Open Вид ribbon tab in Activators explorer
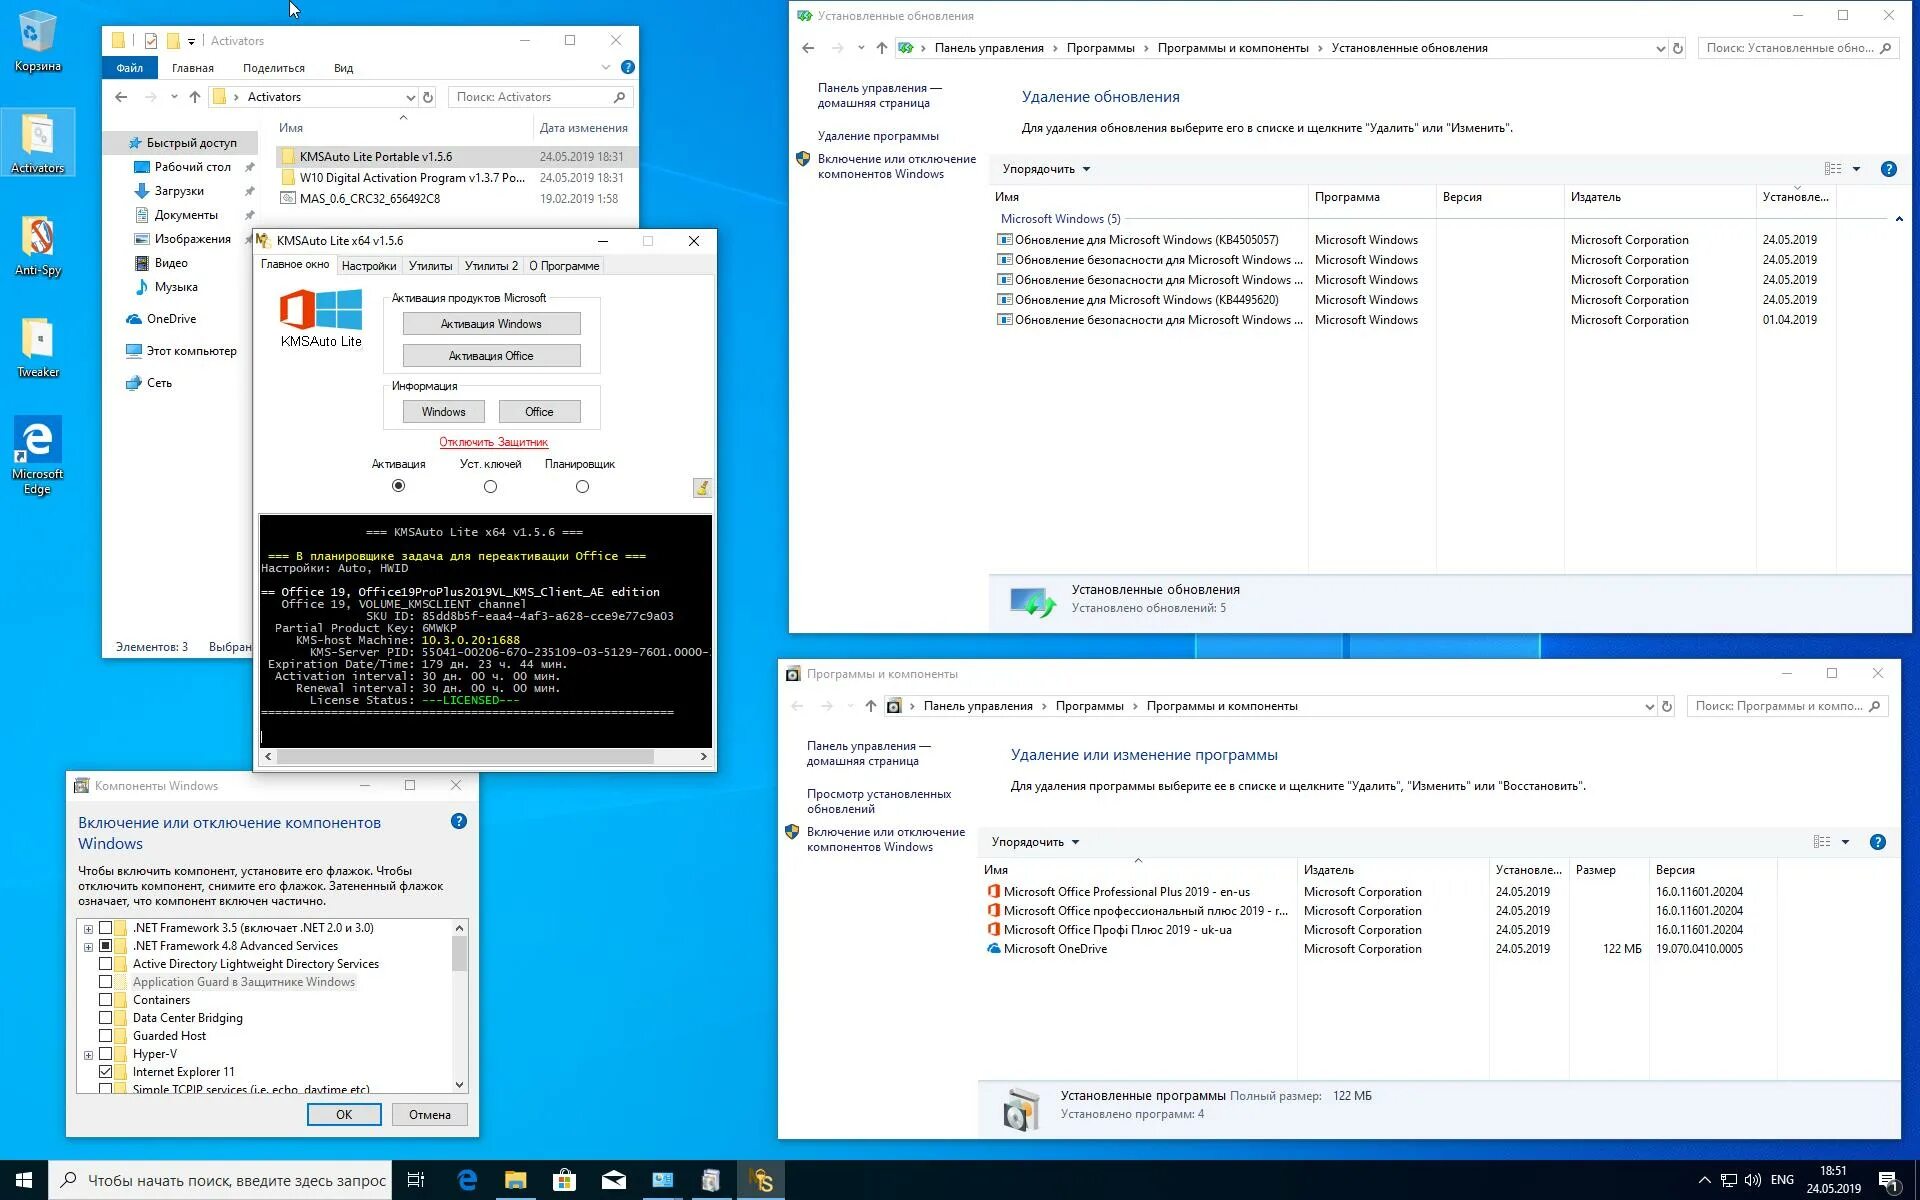Image resolution: width=1920 pixels, height=1200 pixels. 343,68
